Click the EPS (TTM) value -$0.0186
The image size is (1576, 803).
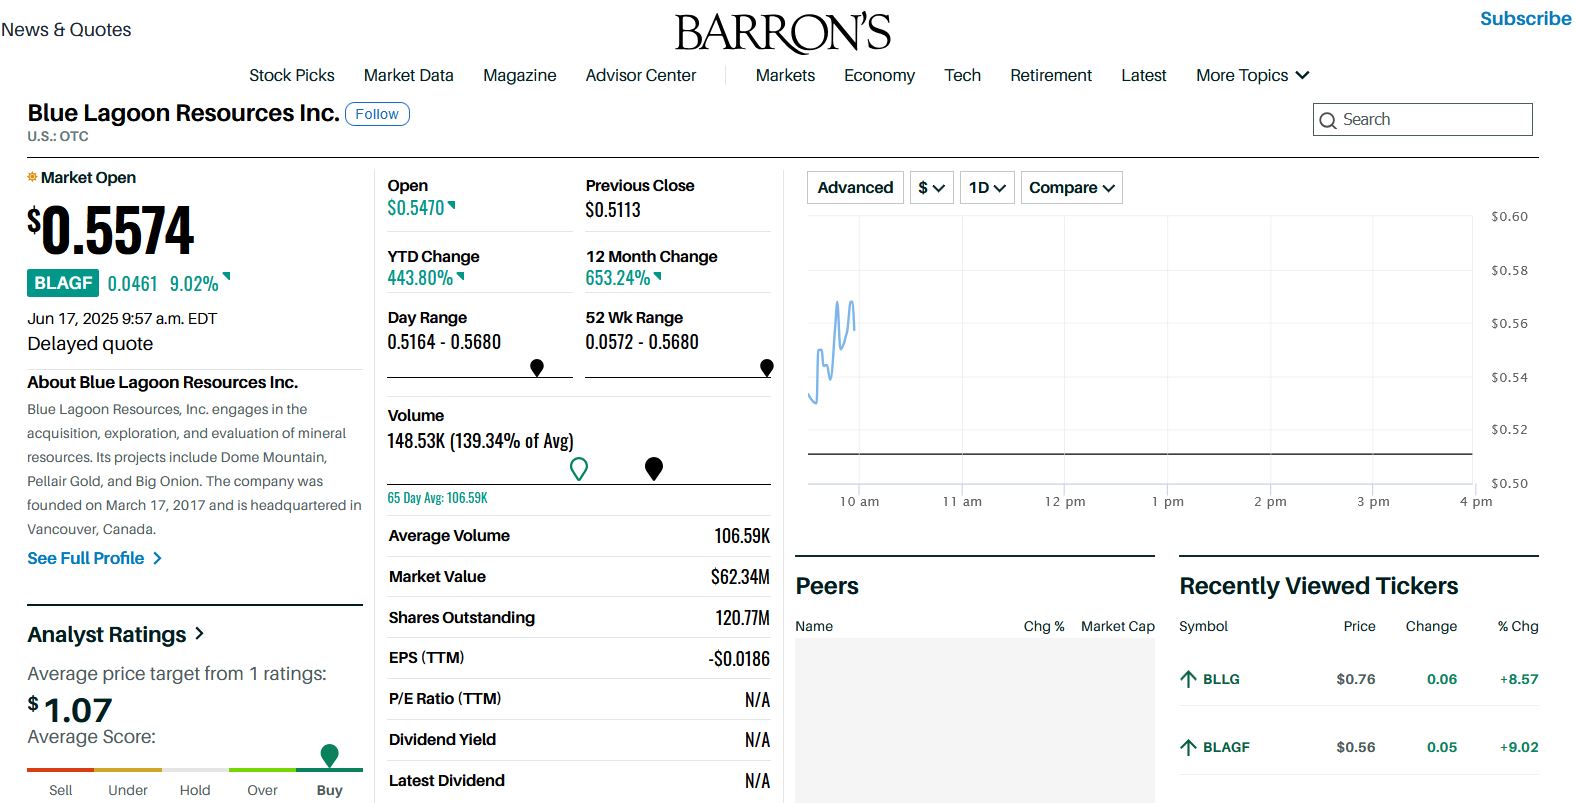point(739,659)
